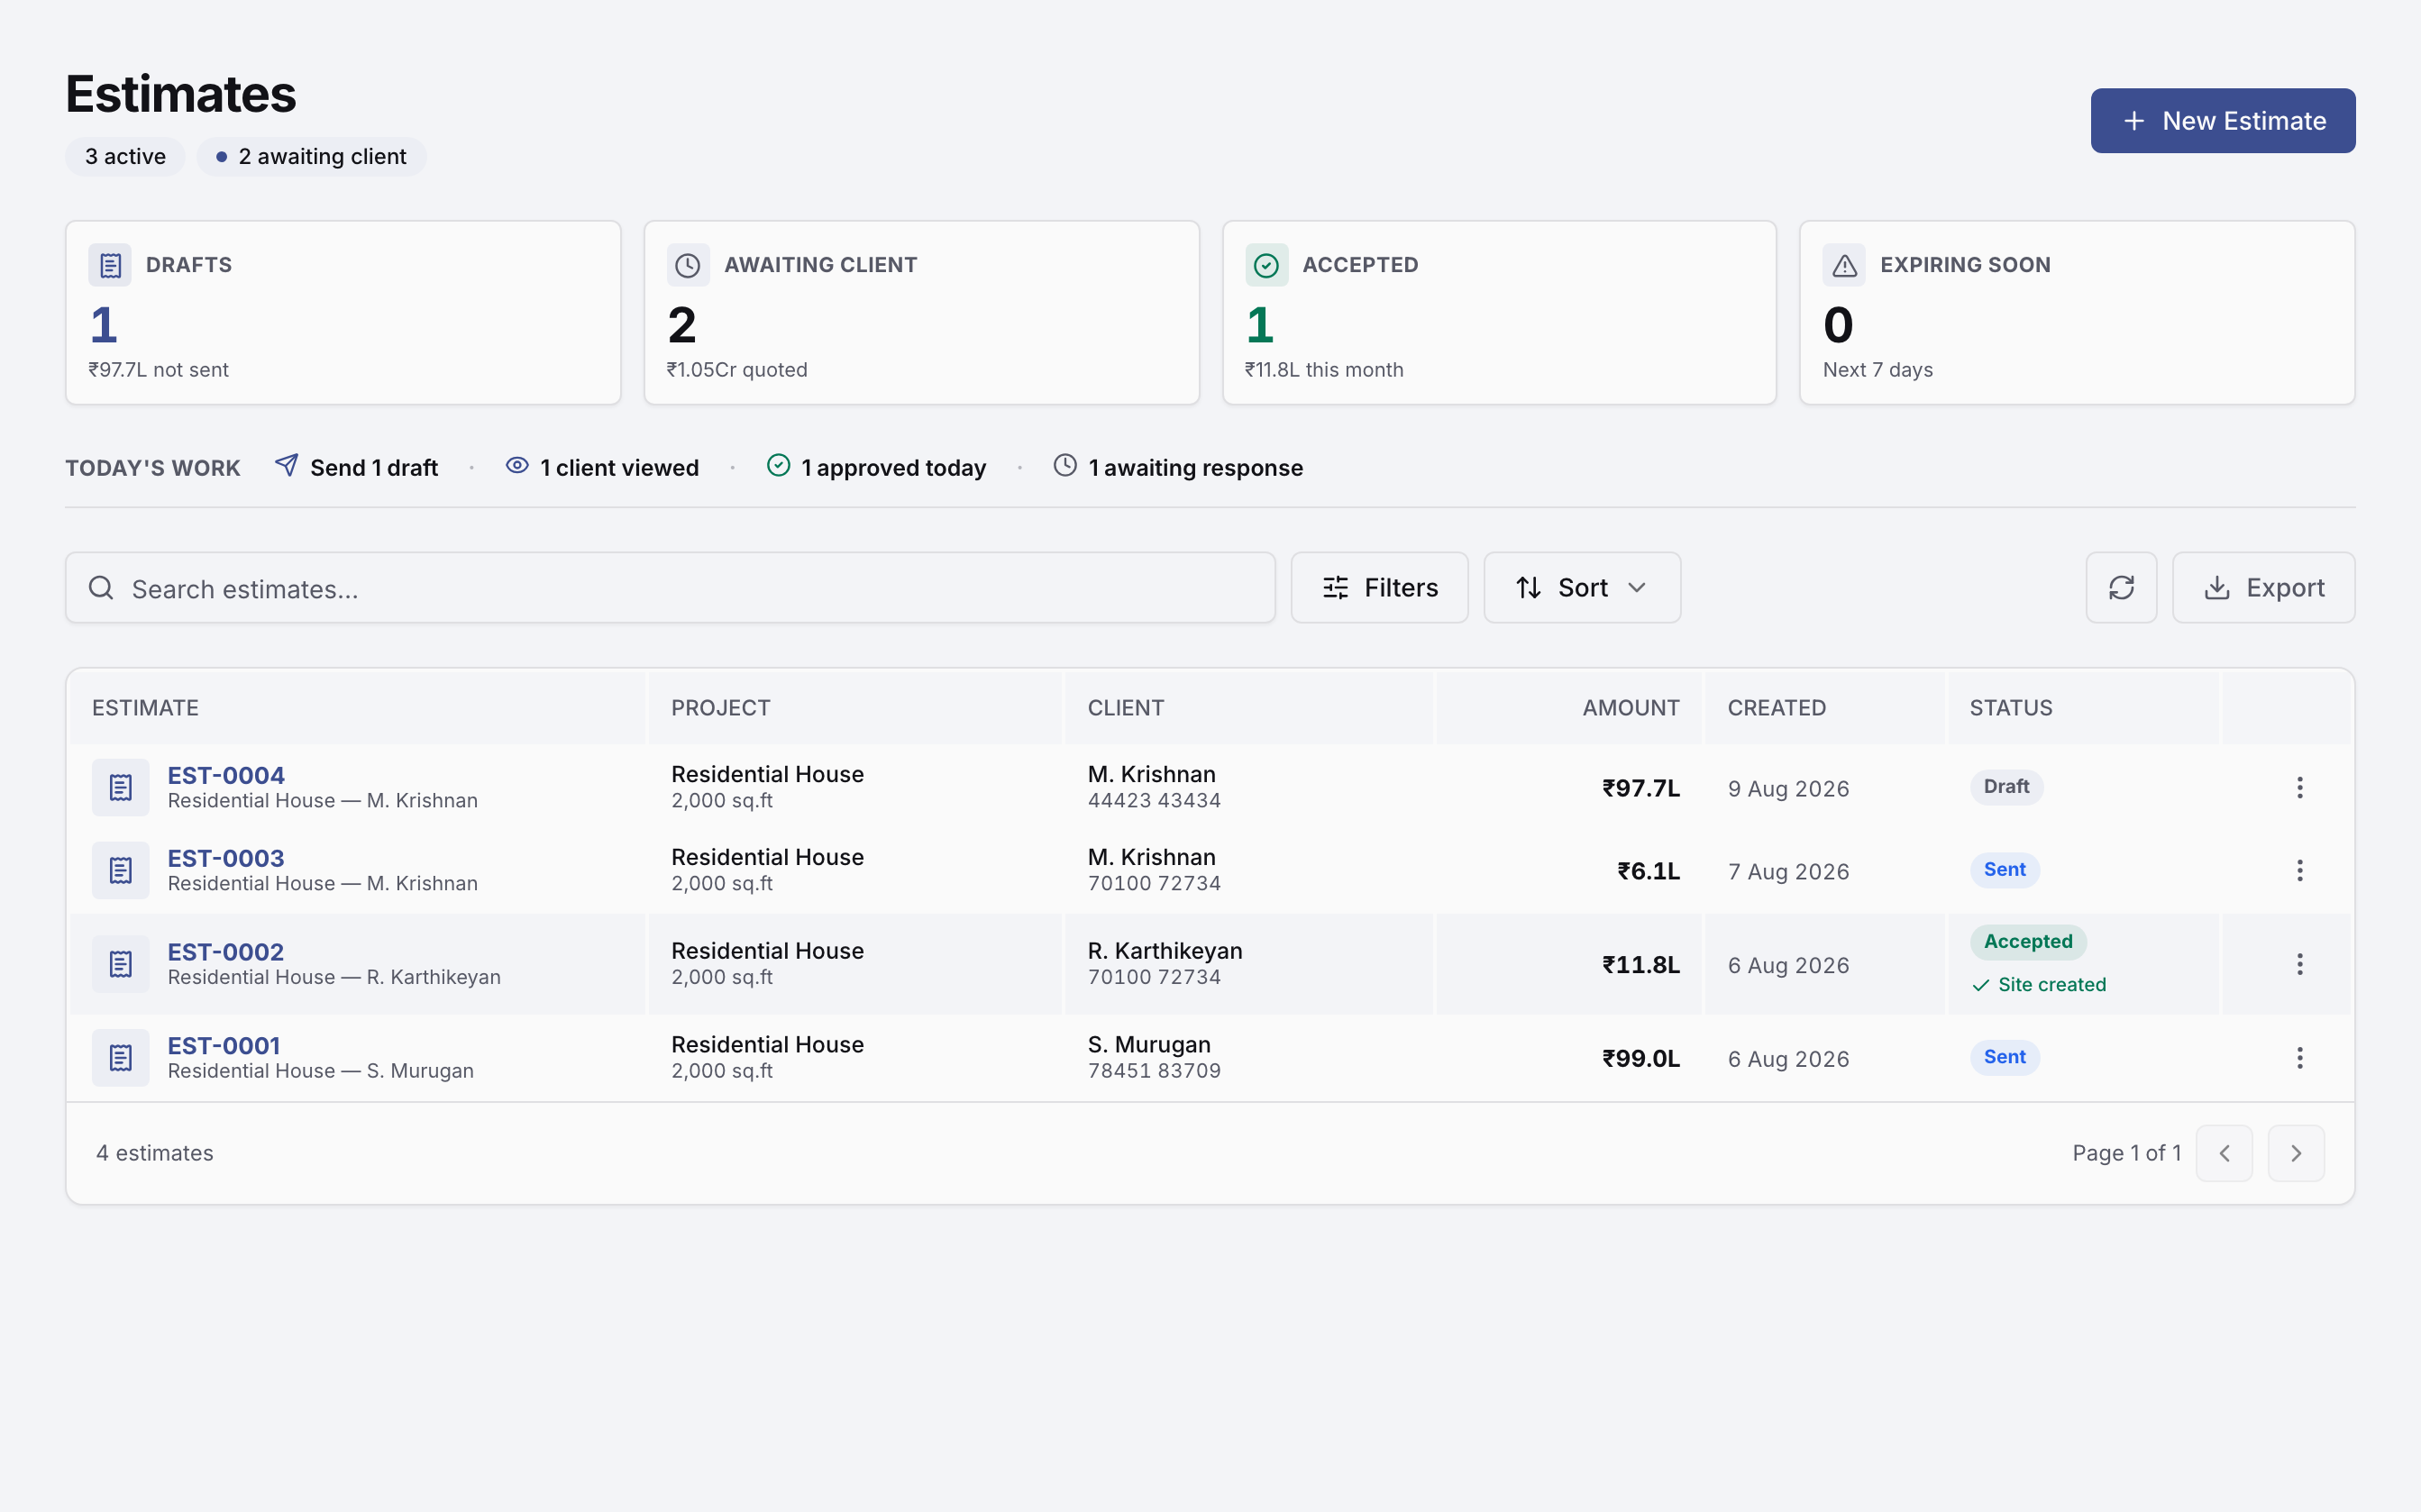The height and width of the screenshot is (1512, 2421).
Task: Refresh the estimates list
Action: (x=2121, y=588)
